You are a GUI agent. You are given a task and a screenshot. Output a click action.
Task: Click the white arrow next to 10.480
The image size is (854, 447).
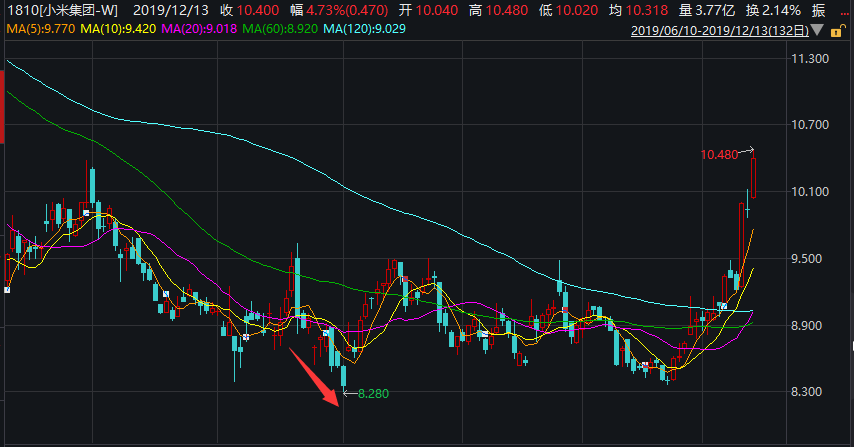click(x=747, y=151)
